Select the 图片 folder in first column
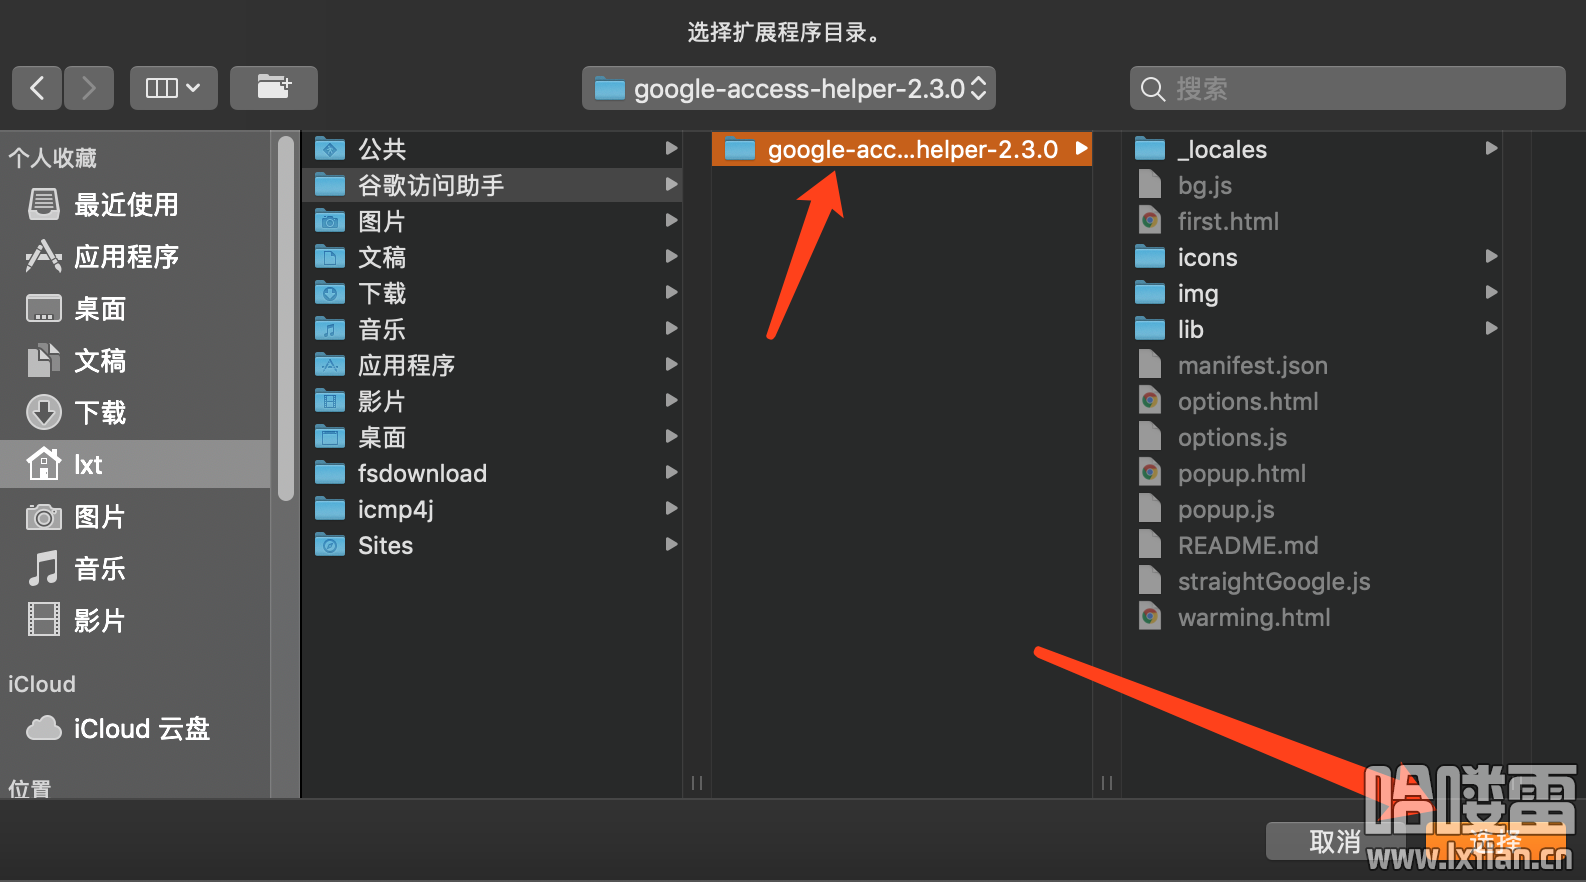 (492, 221)
